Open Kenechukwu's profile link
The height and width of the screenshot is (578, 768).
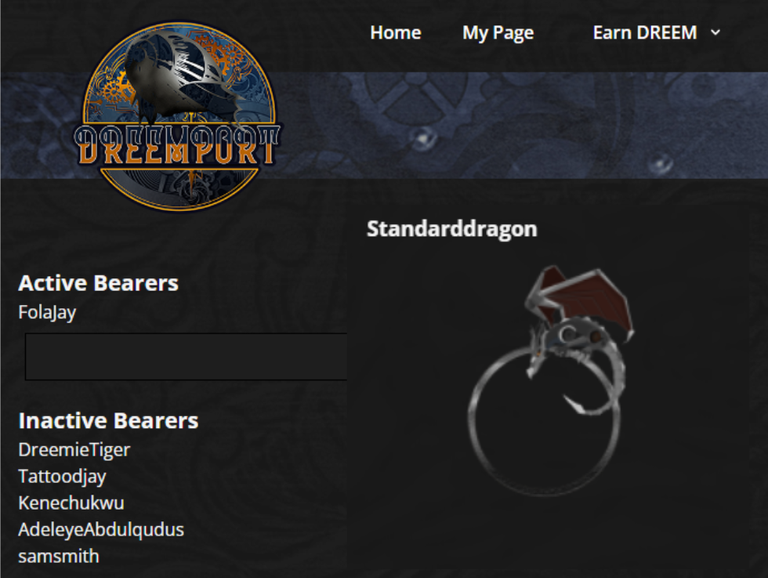(71, 503)
